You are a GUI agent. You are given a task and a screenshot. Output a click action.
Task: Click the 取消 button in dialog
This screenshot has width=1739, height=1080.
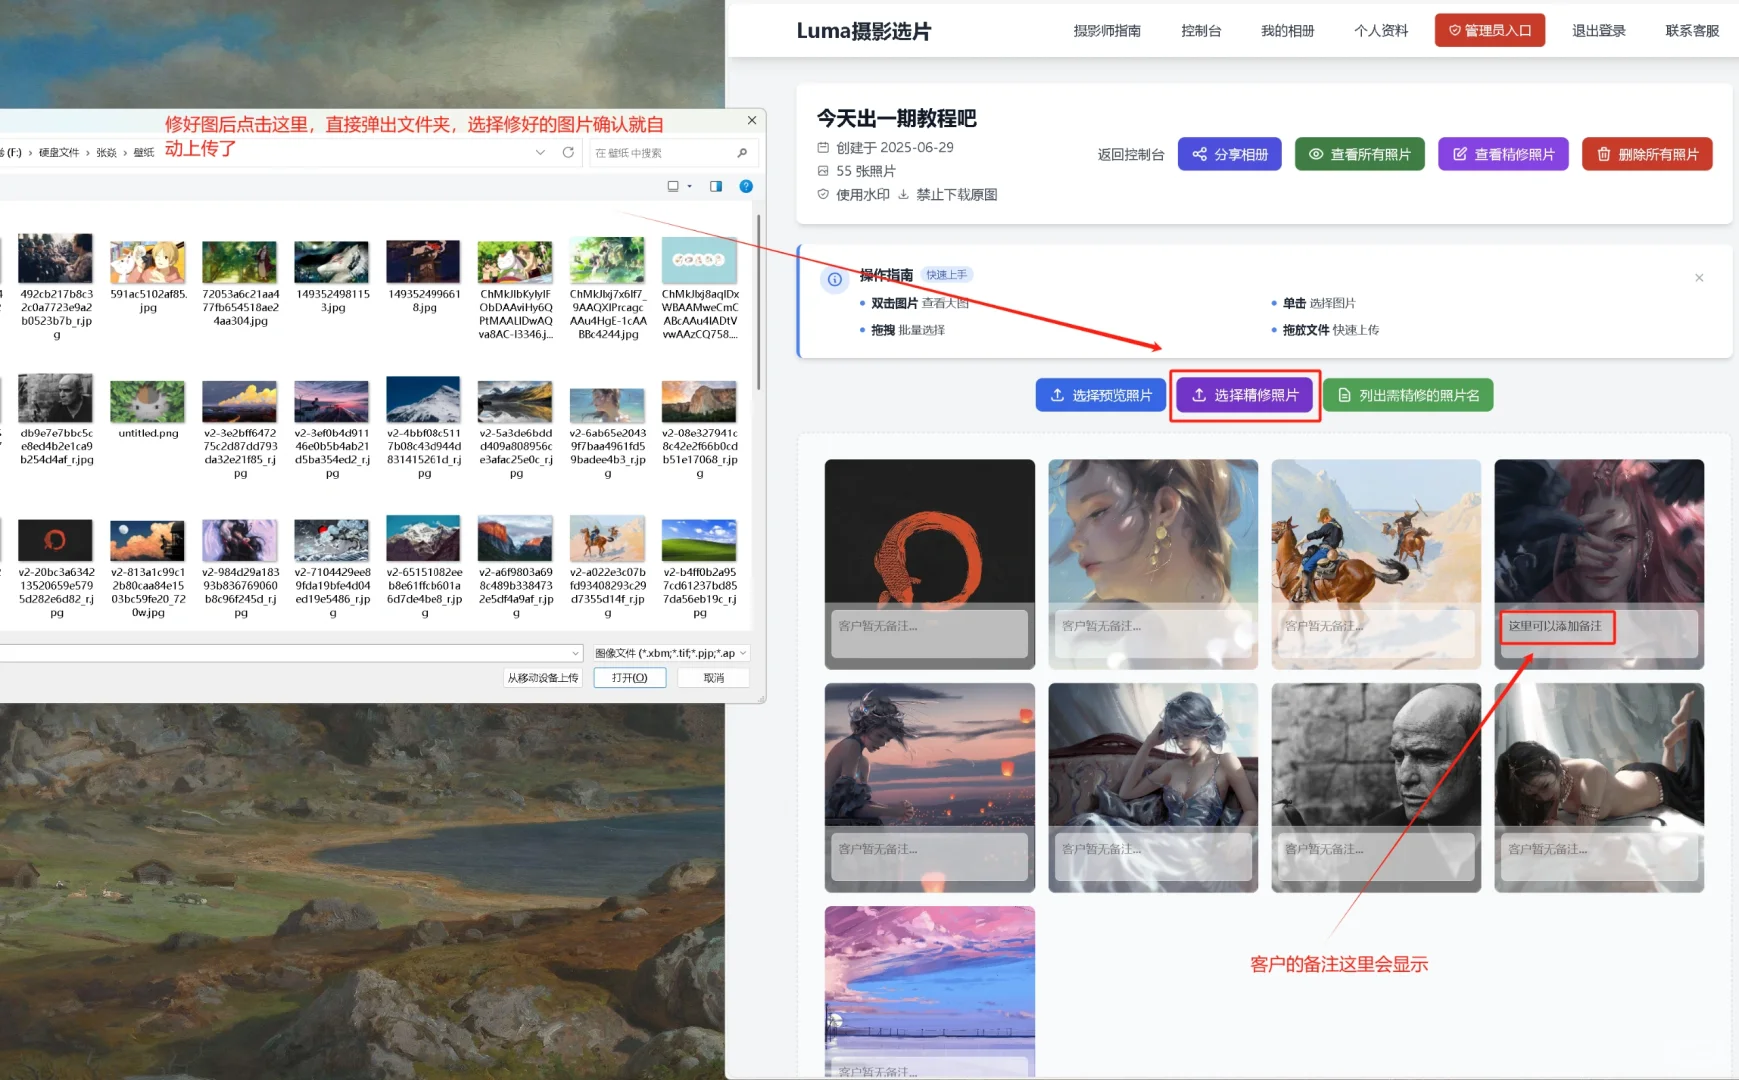click(x=714, y=678)
